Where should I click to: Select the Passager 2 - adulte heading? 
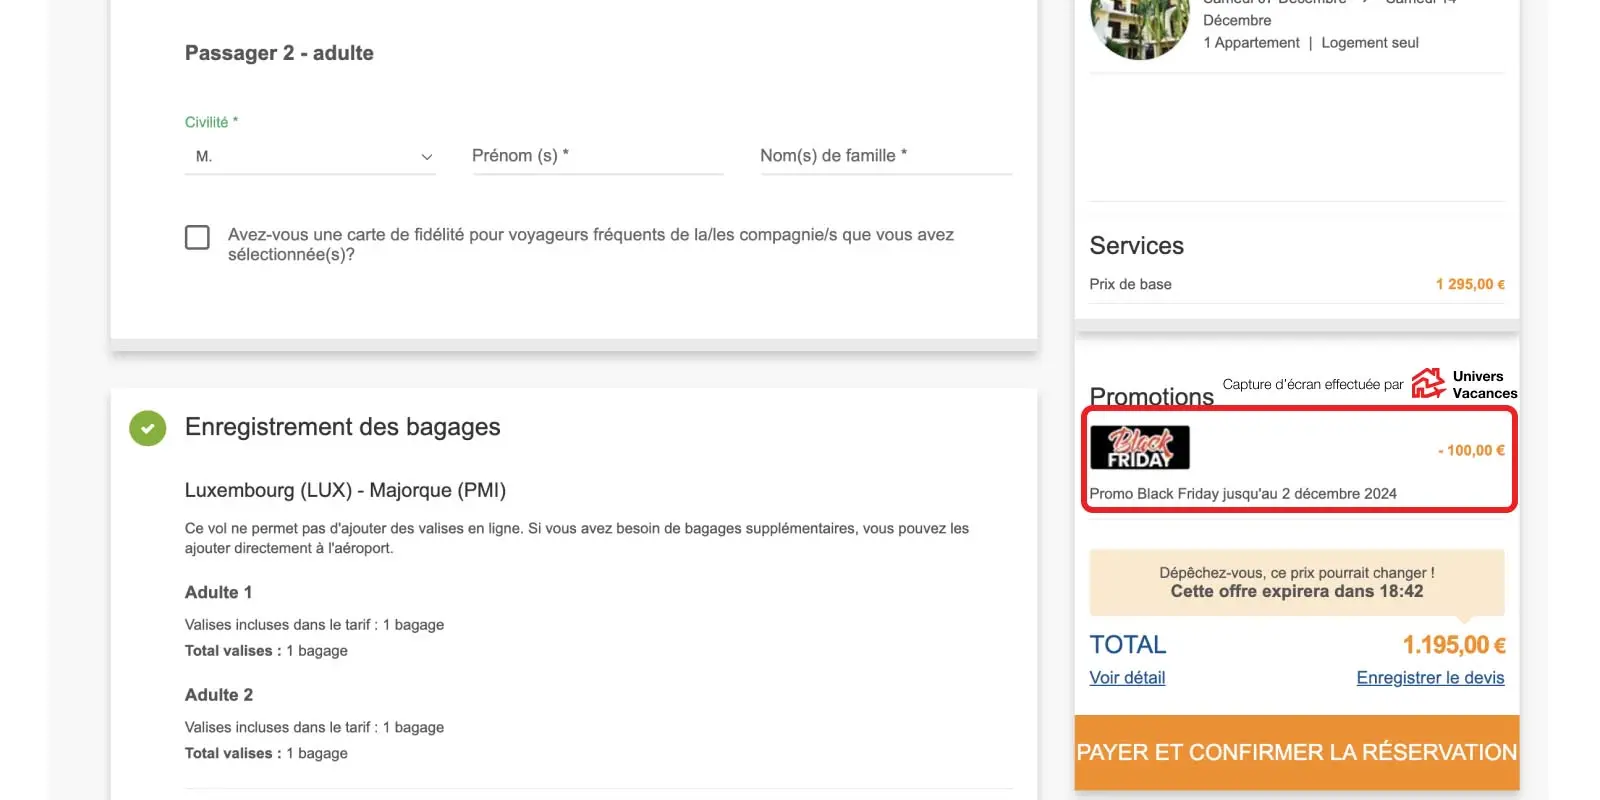tap(279, 53)
